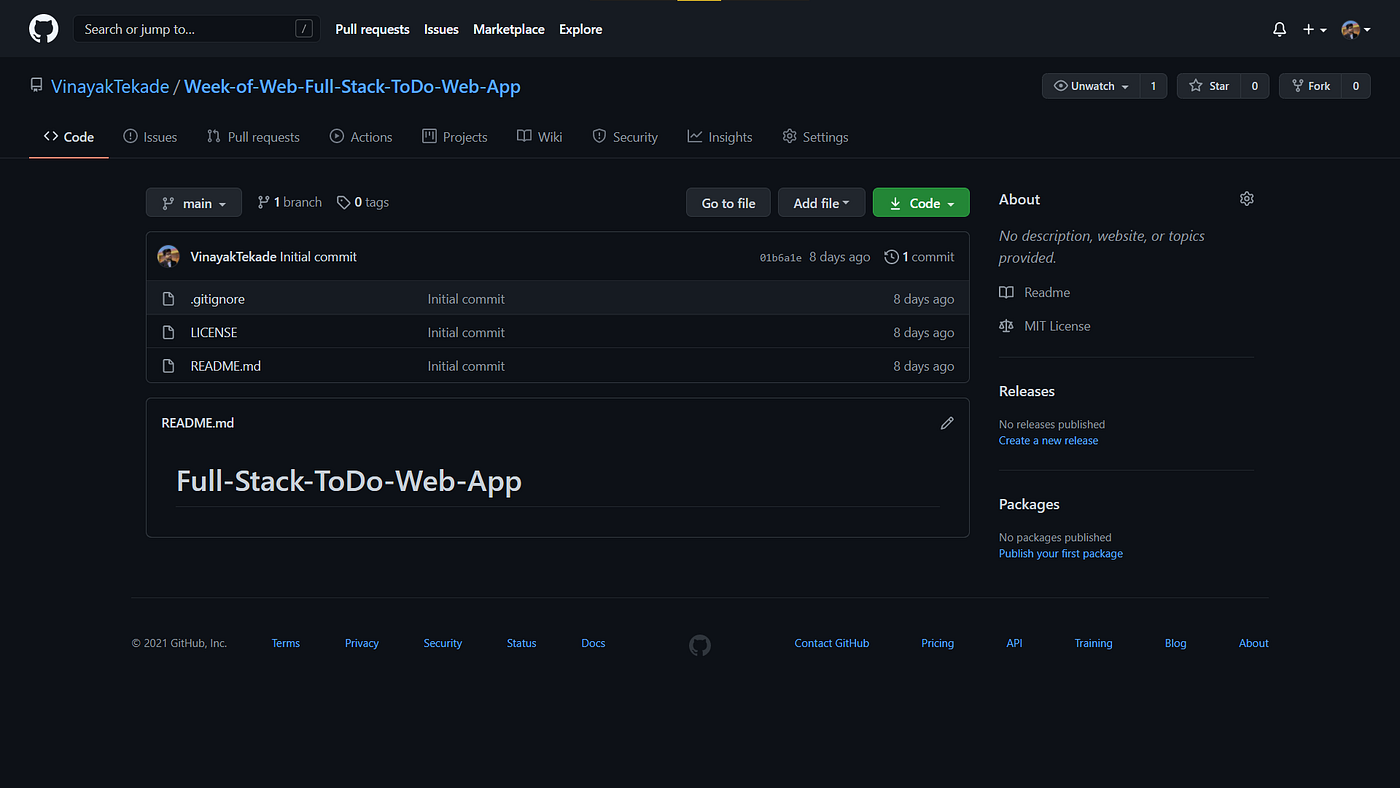Click the GitHub home logo icon

click(x=43, y=28)
